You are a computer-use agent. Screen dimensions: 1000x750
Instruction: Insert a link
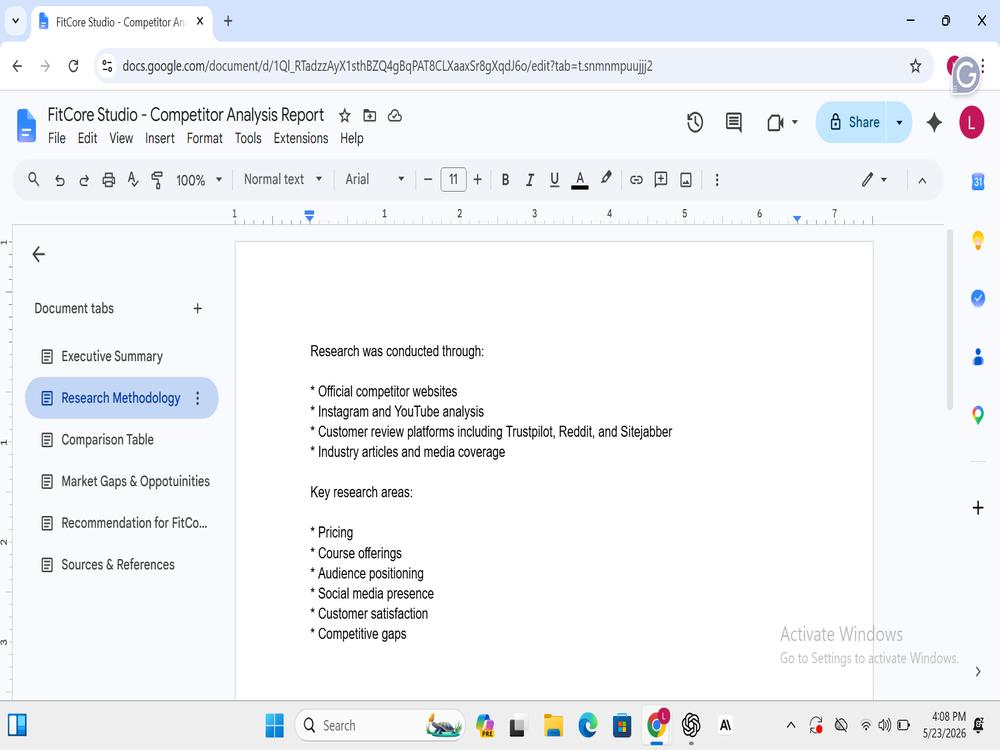tap(636, 180)
